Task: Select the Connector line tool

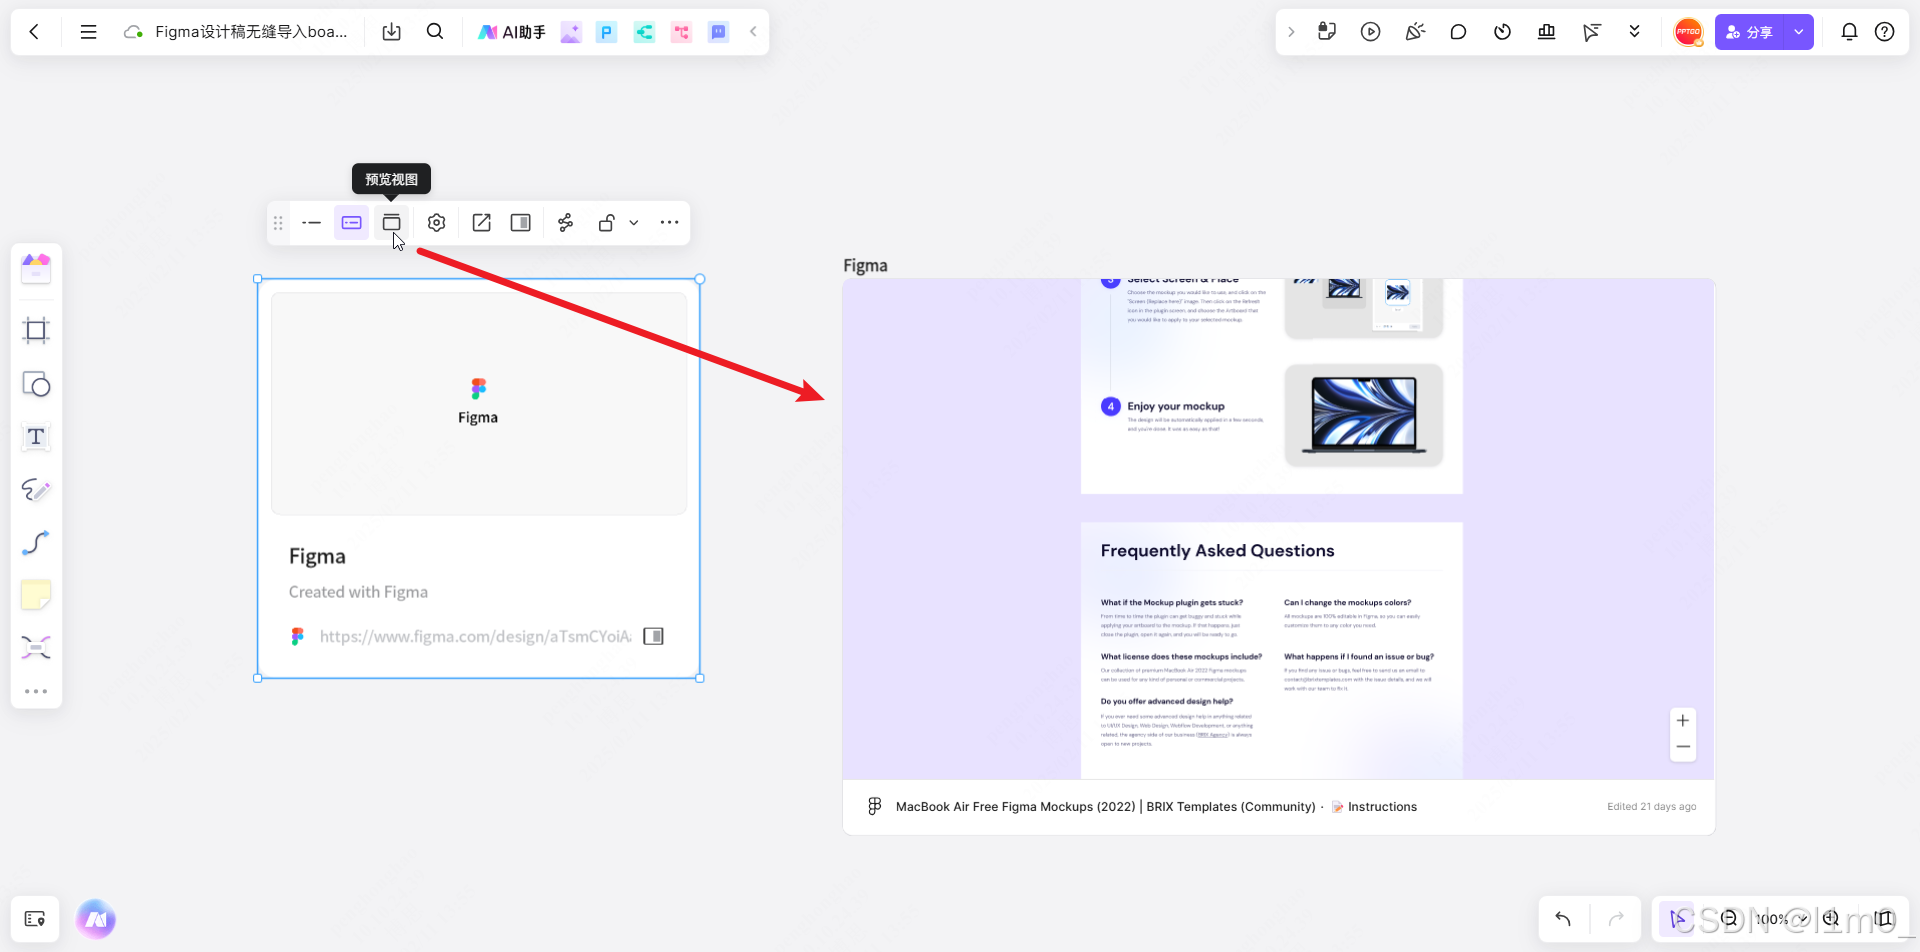Action: click(36, 543)
